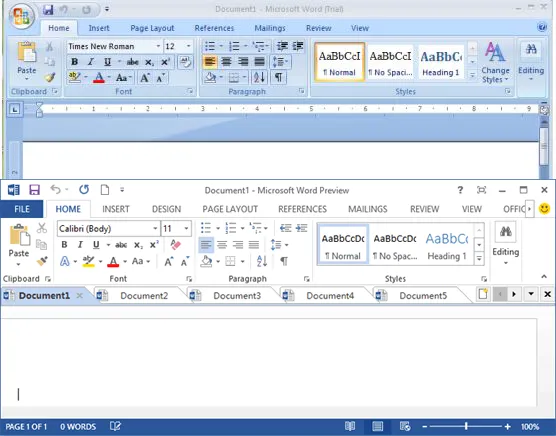Click smiley feedback icon in Word Preview ribbon
Viewport: 556px width, 436px height.
[x=544, y=208]
